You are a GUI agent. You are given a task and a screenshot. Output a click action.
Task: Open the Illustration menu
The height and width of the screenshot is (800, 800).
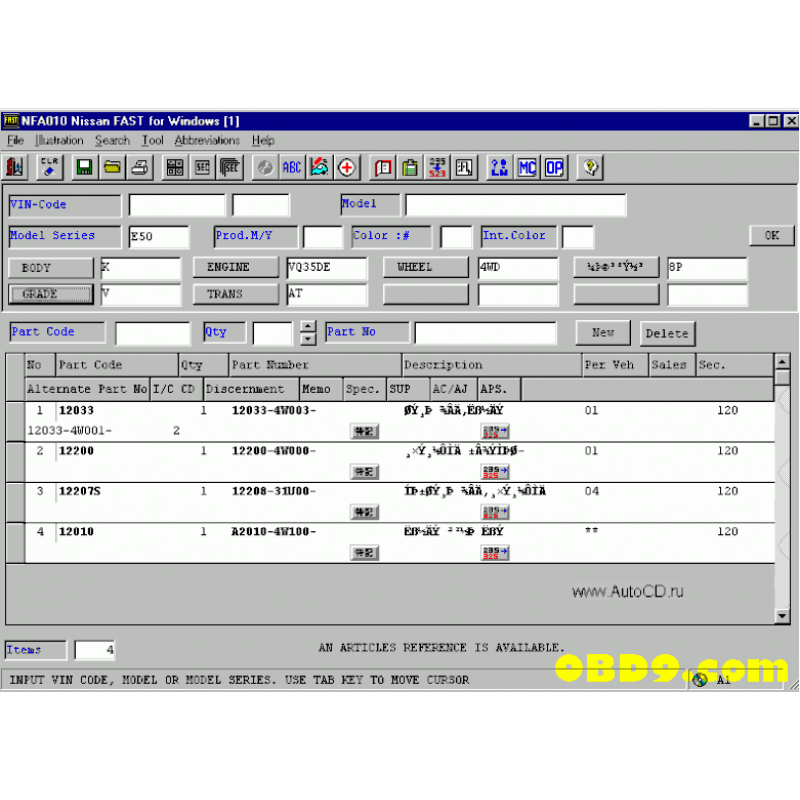(59, 140)
